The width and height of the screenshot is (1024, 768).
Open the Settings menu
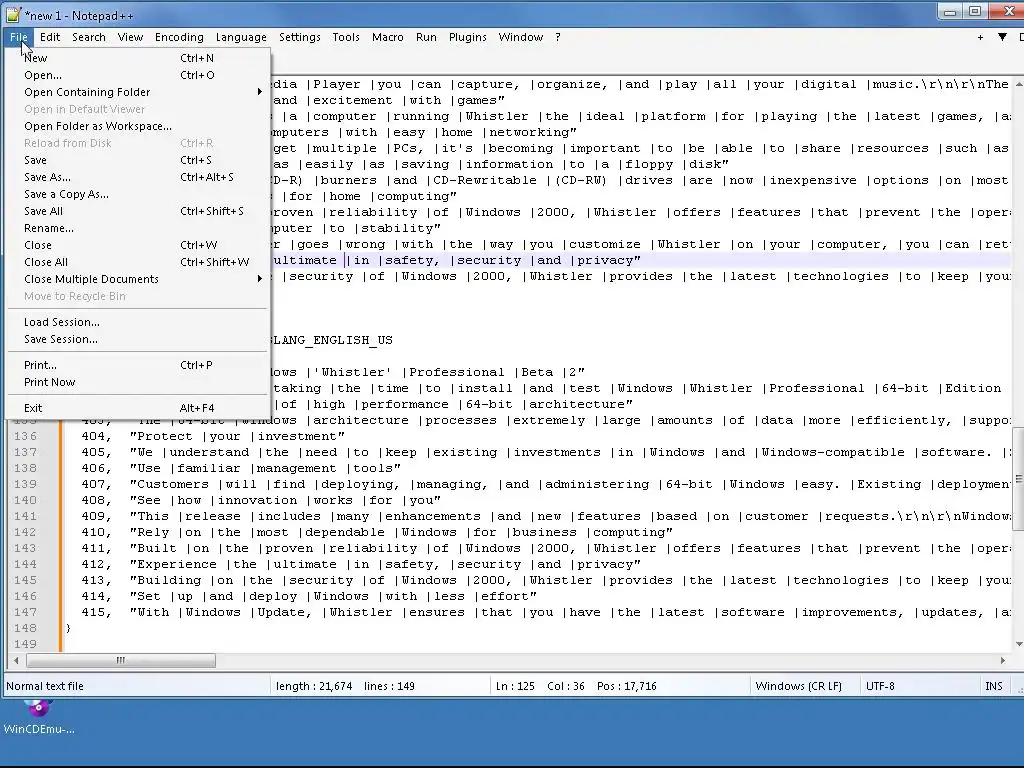(x=300, y=37)
